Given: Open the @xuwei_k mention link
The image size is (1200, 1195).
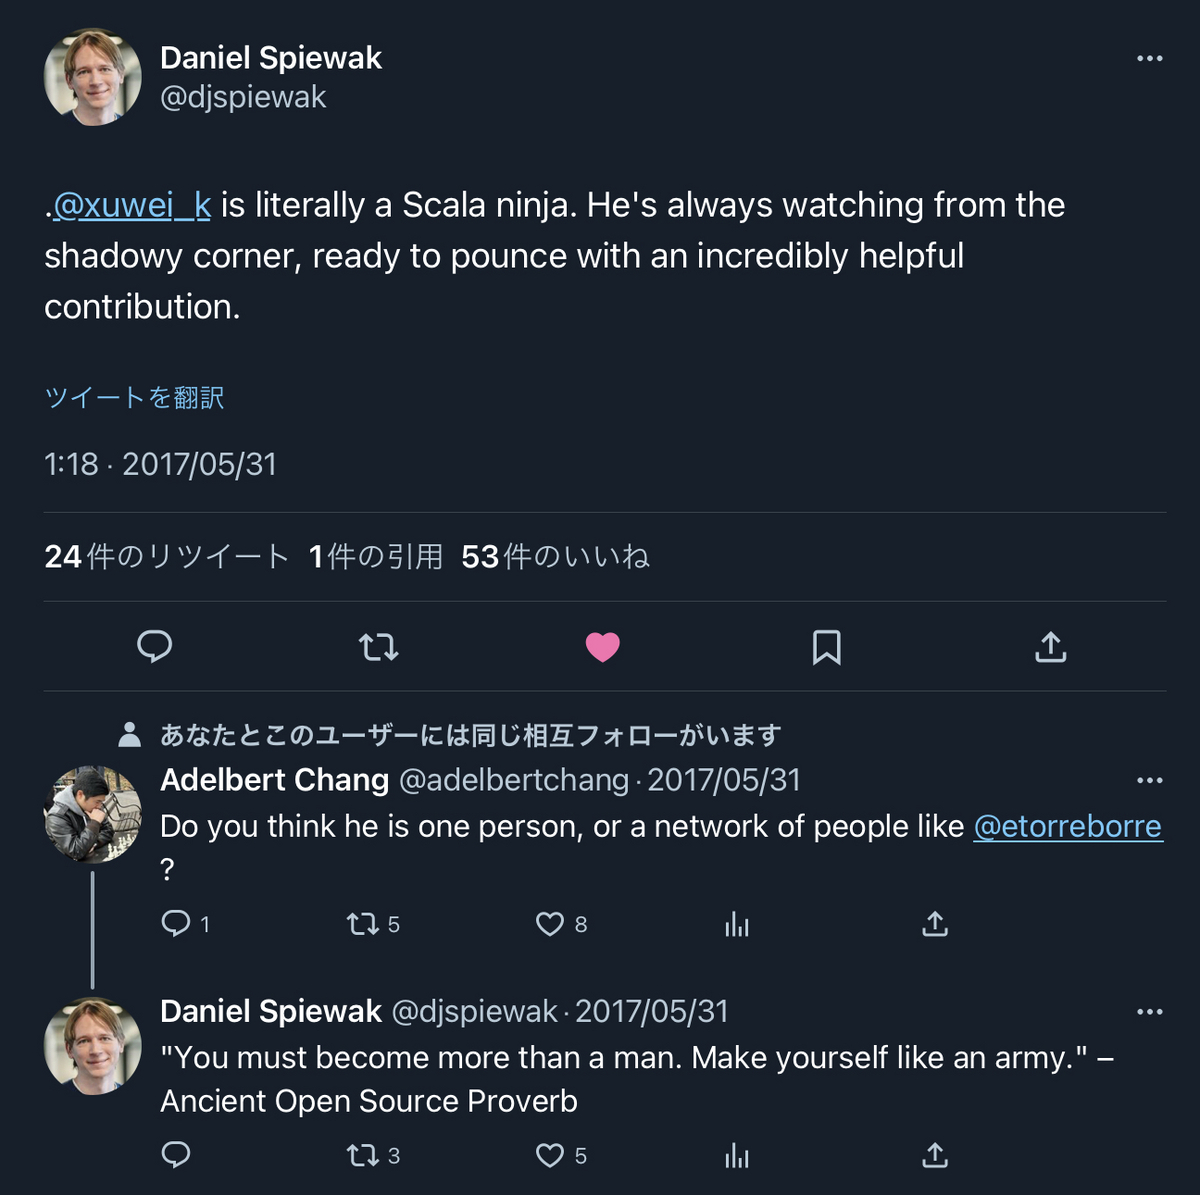Looking at the screenshot, I should 132,205.
